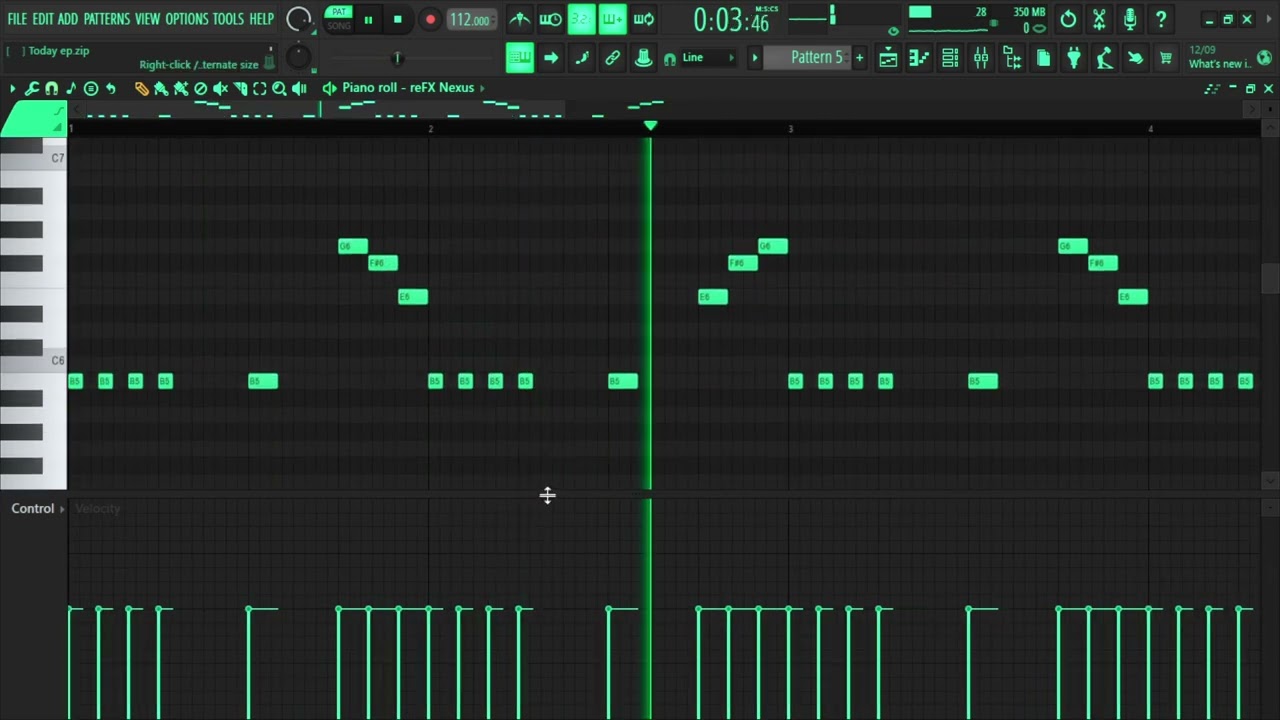Select the Mute tool in piano roll
Screen dimensions: 1280x720
click(220, 88)
